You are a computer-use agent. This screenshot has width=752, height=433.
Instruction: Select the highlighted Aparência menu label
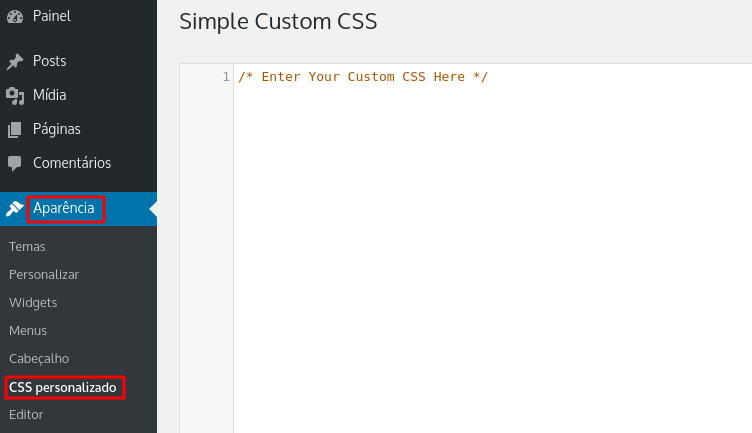[x=64, y=208]
